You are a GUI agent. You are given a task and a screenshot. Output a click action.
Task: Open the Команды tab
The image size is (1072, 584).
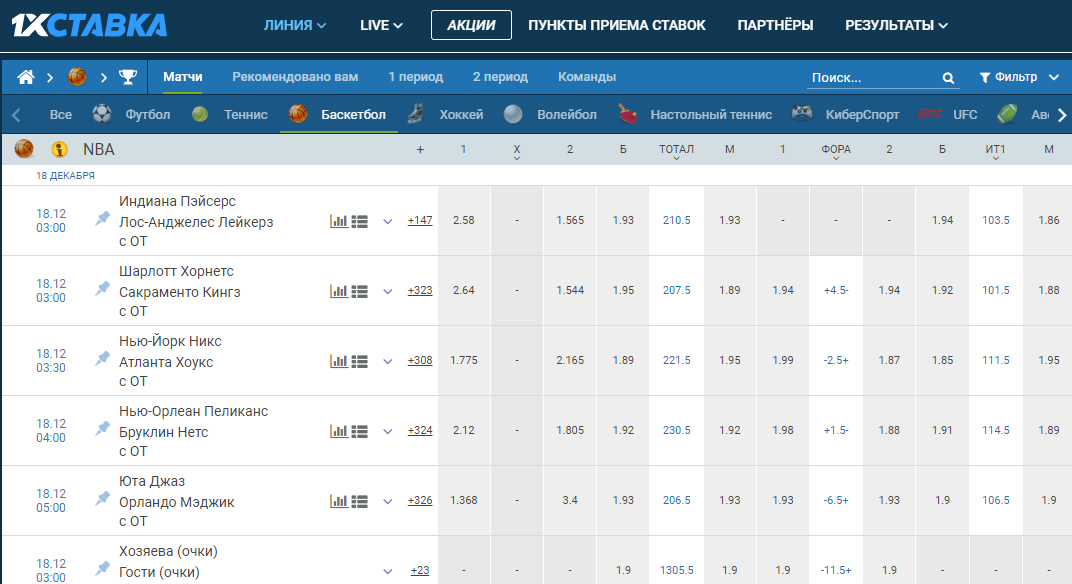(587, 77)
